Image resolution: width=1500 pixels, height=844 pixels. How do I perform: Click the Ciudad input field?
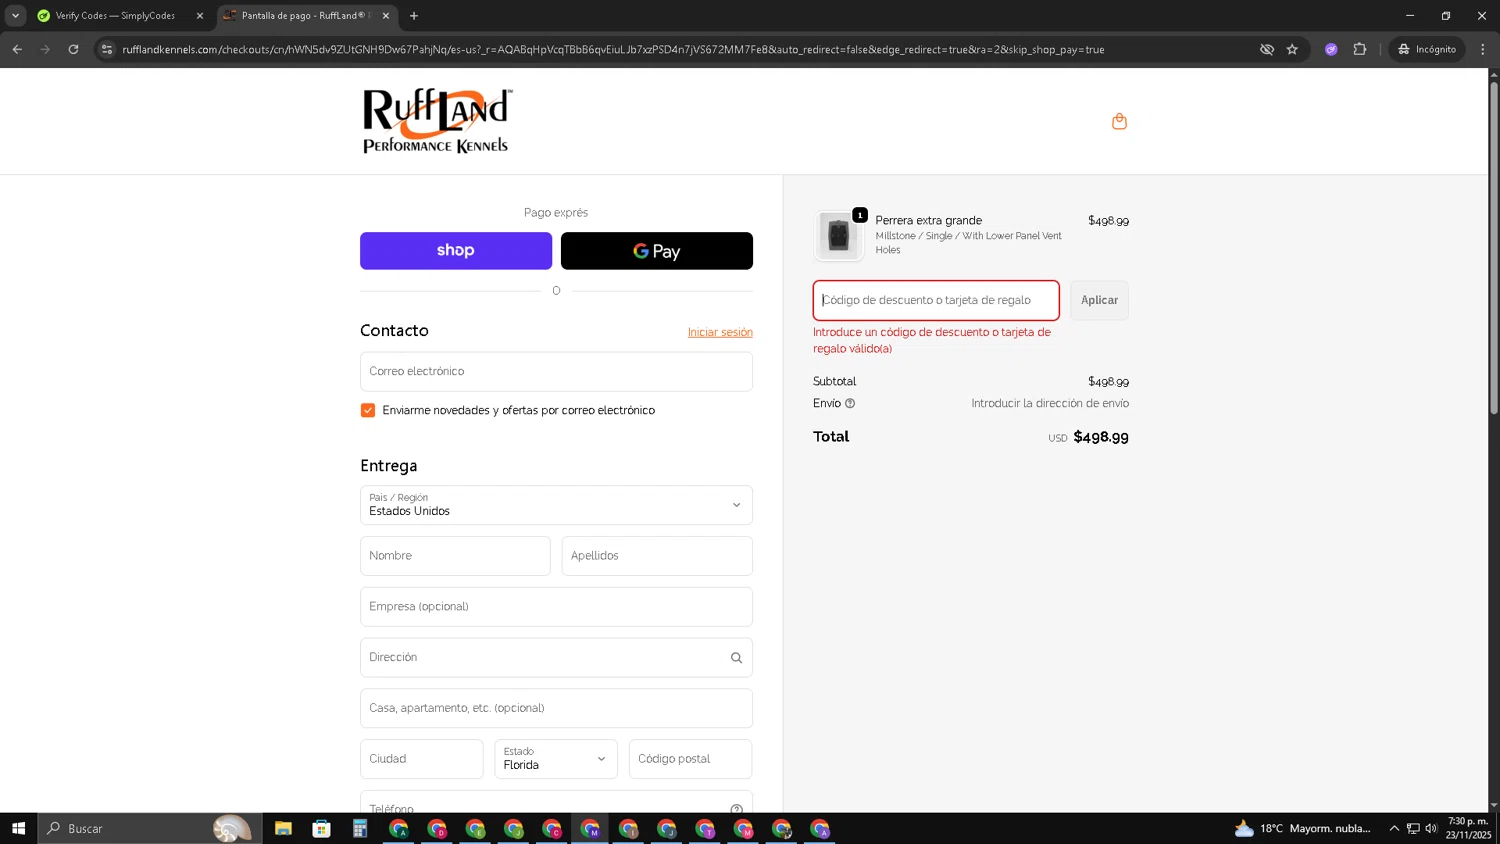pos(422,759)
